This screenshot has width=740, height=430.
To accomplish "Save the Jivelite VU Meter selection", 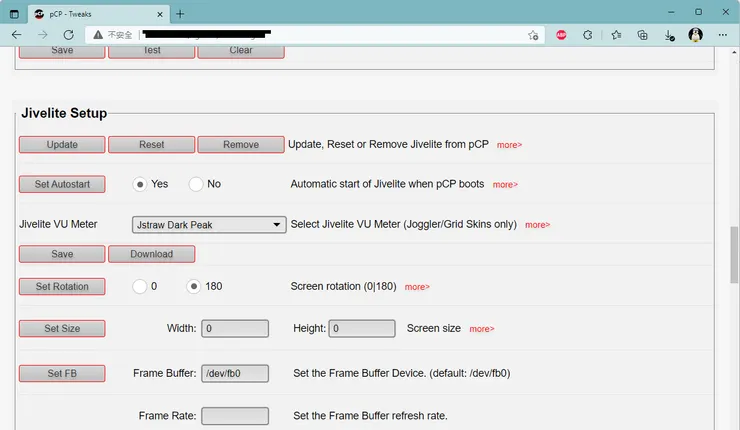I will (x=62, y=254).
